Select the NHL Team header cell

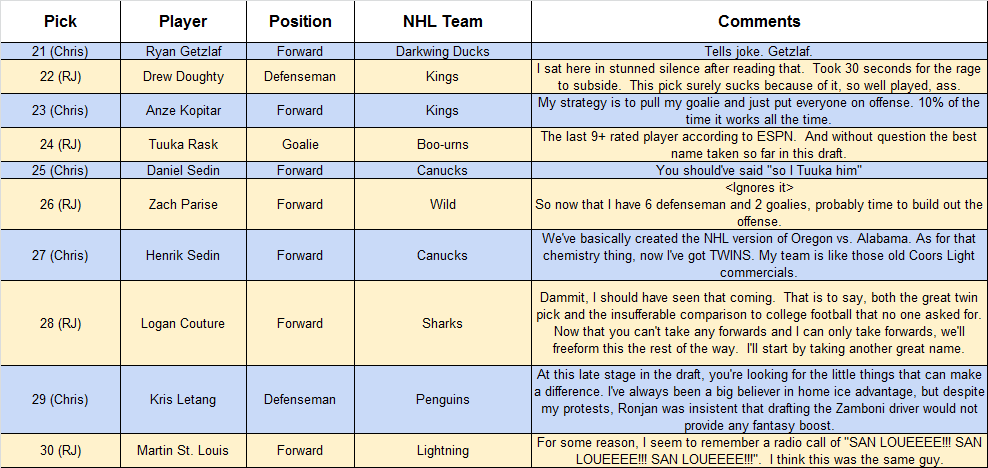pyautogui.click(x=442, y=21)
